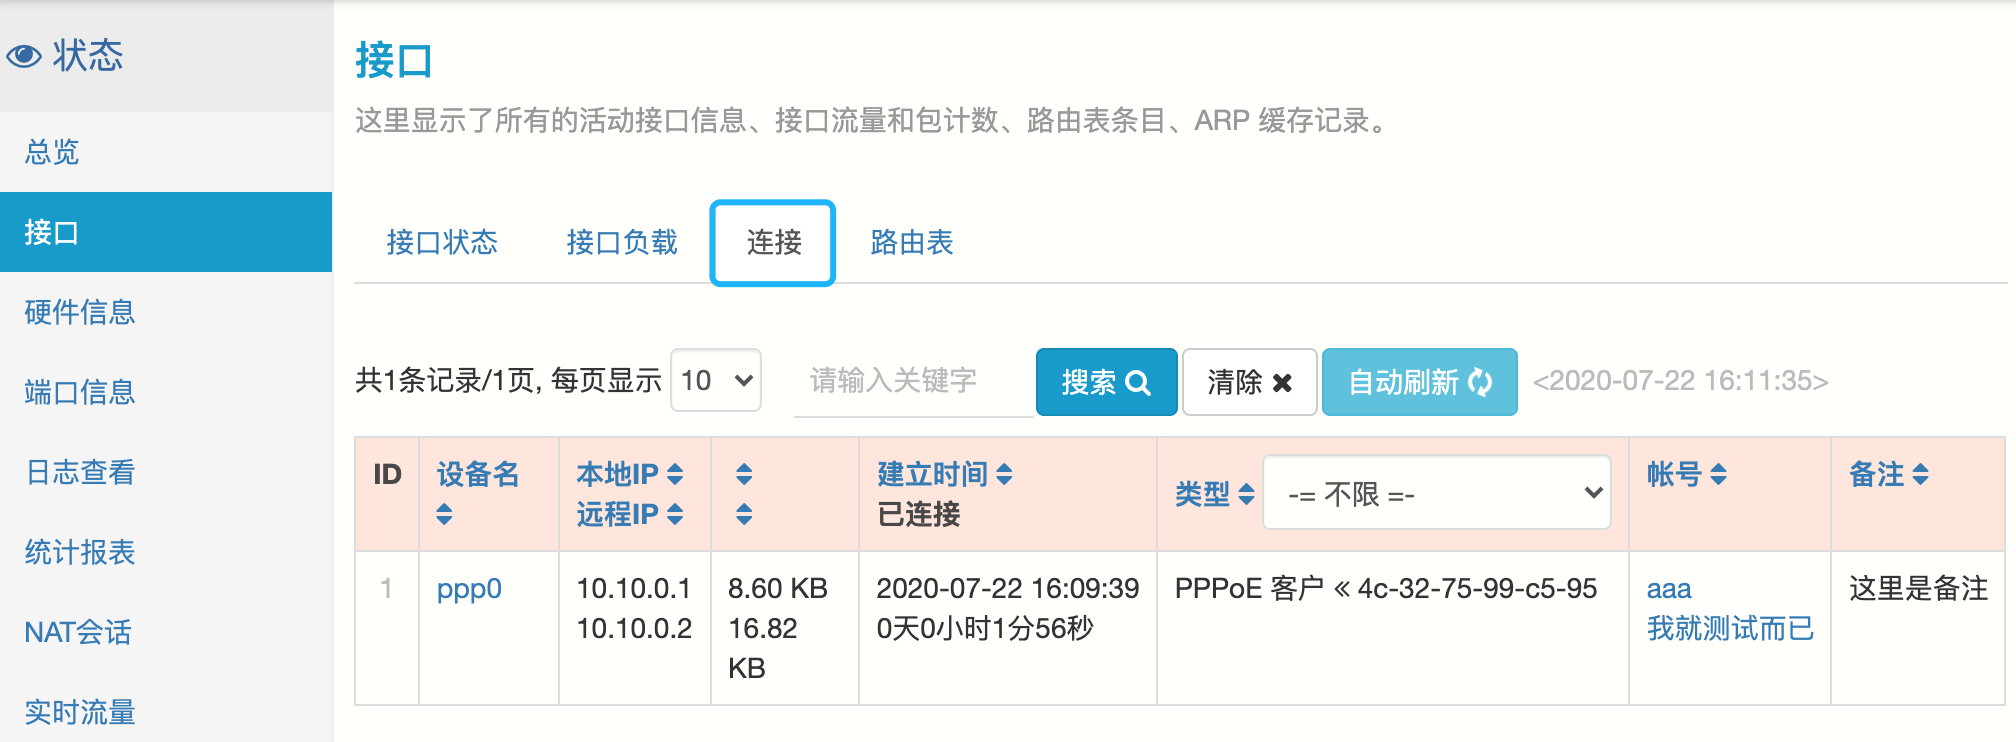Sort by 本地IP using its arrows

click(x=675, y=474)
